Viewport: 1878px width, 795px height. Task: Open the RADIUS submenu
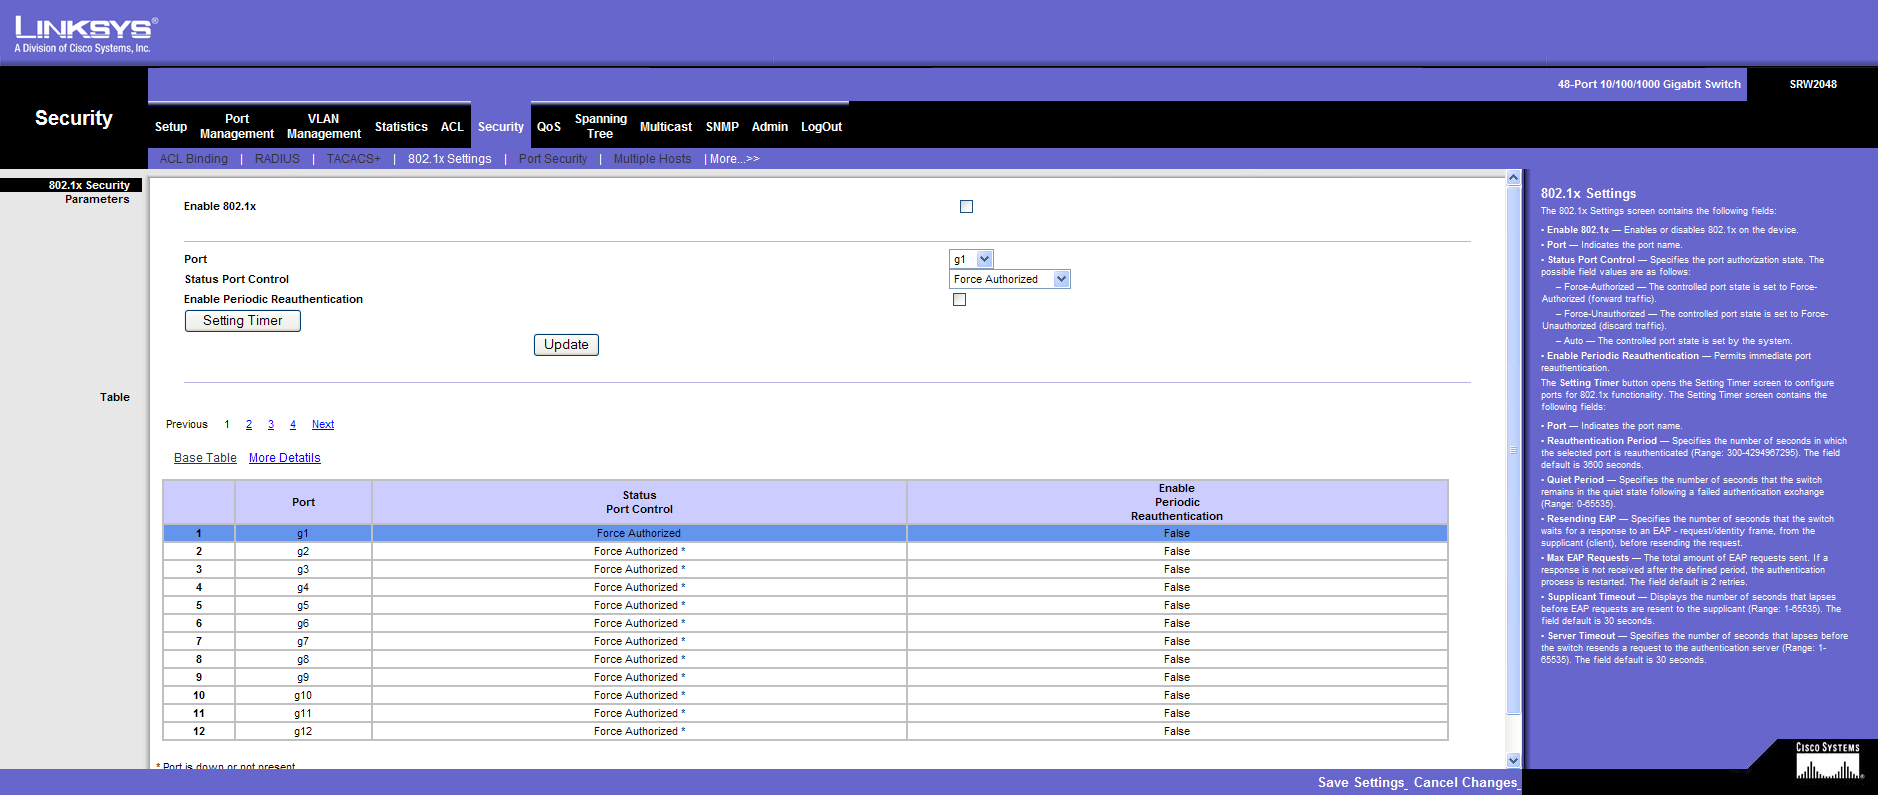pos(277,159)
